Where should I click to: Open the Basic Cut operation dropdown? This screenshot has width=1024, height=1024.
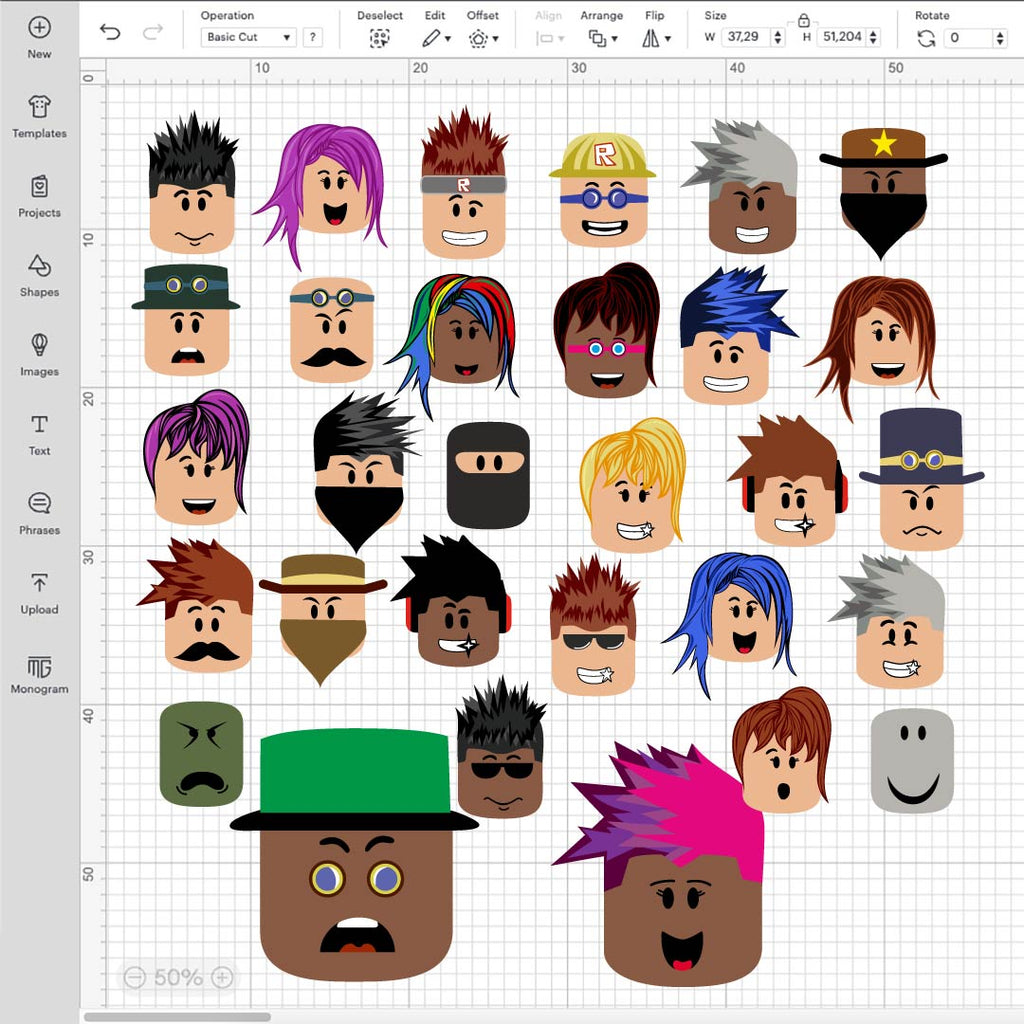(x=248, y=37)
